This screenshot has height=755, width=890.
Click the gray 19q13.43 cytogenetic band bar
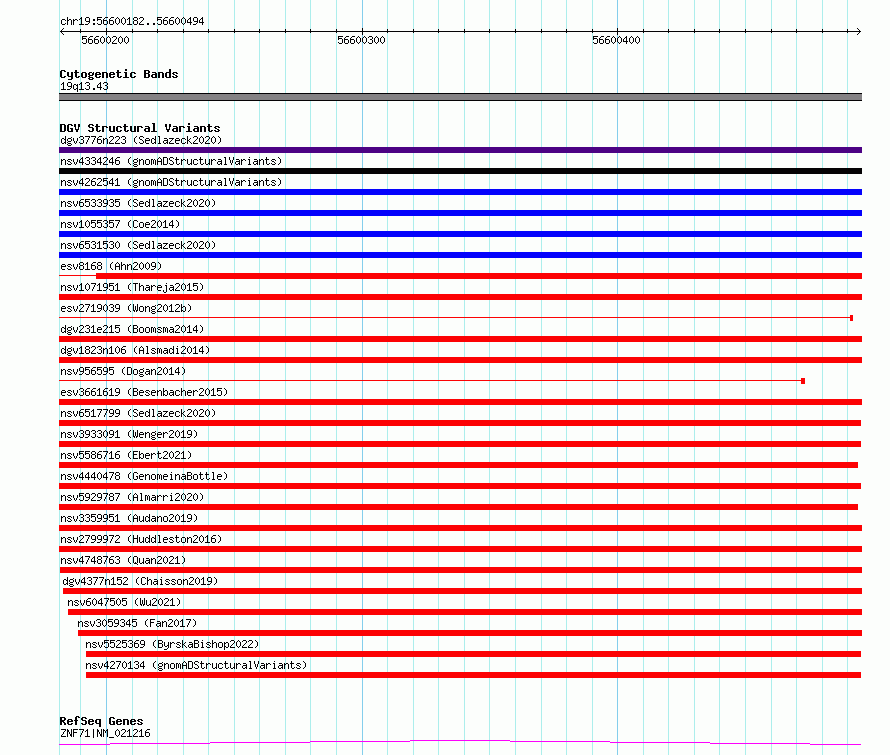click(x=460, y=97)
